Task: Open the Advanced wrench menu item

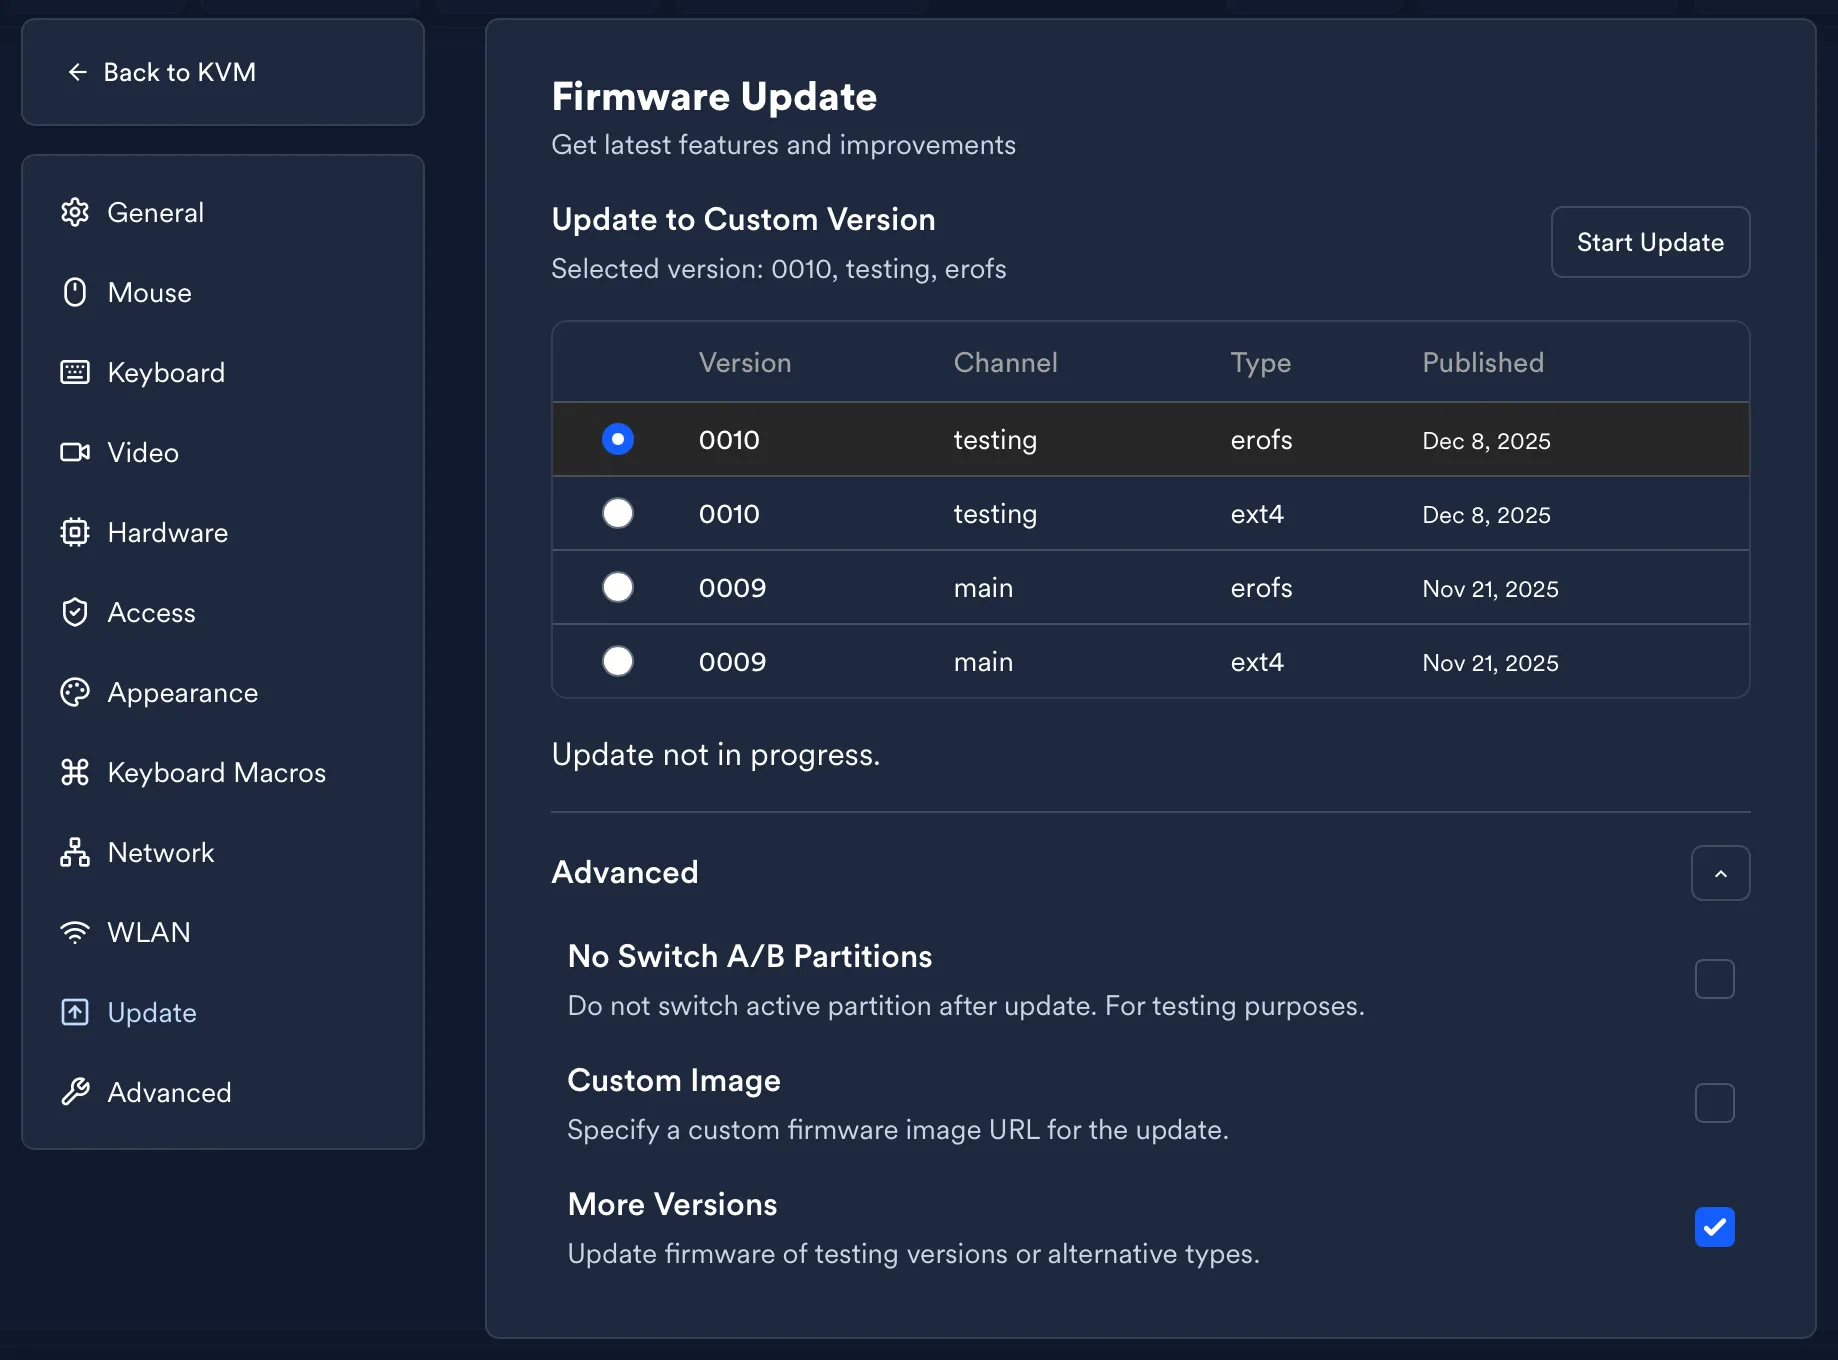Action: [x=168, y=1092]
